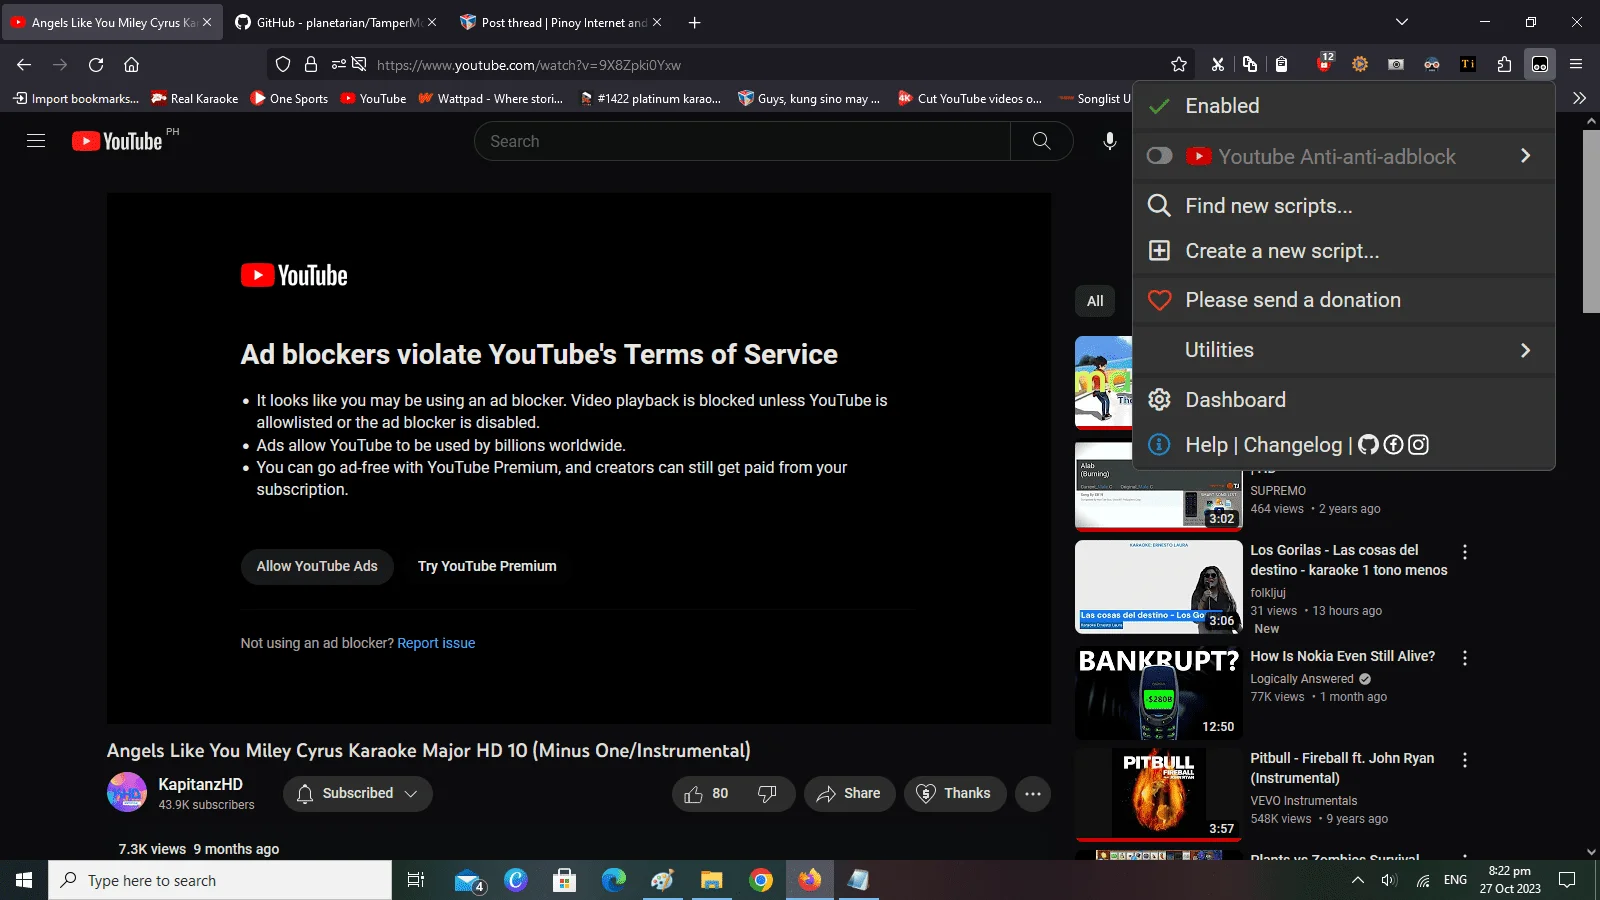Click the Share button

[849, 794]
